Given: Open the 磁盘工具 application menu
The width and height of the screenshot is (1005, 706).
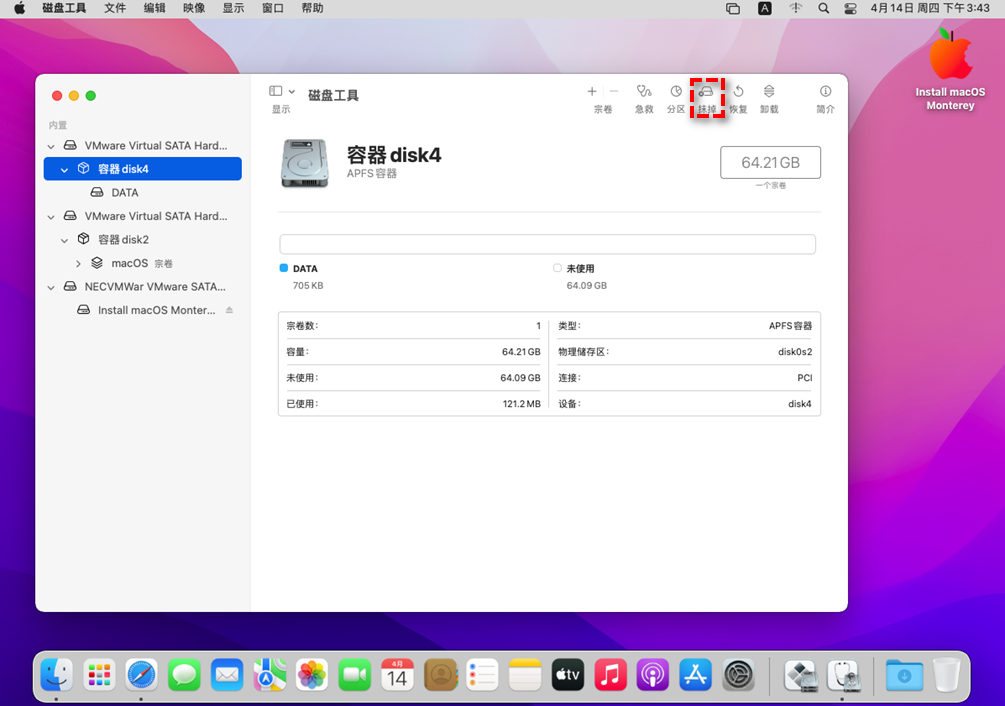Looking at the screenshot, I should pos(64,8).
